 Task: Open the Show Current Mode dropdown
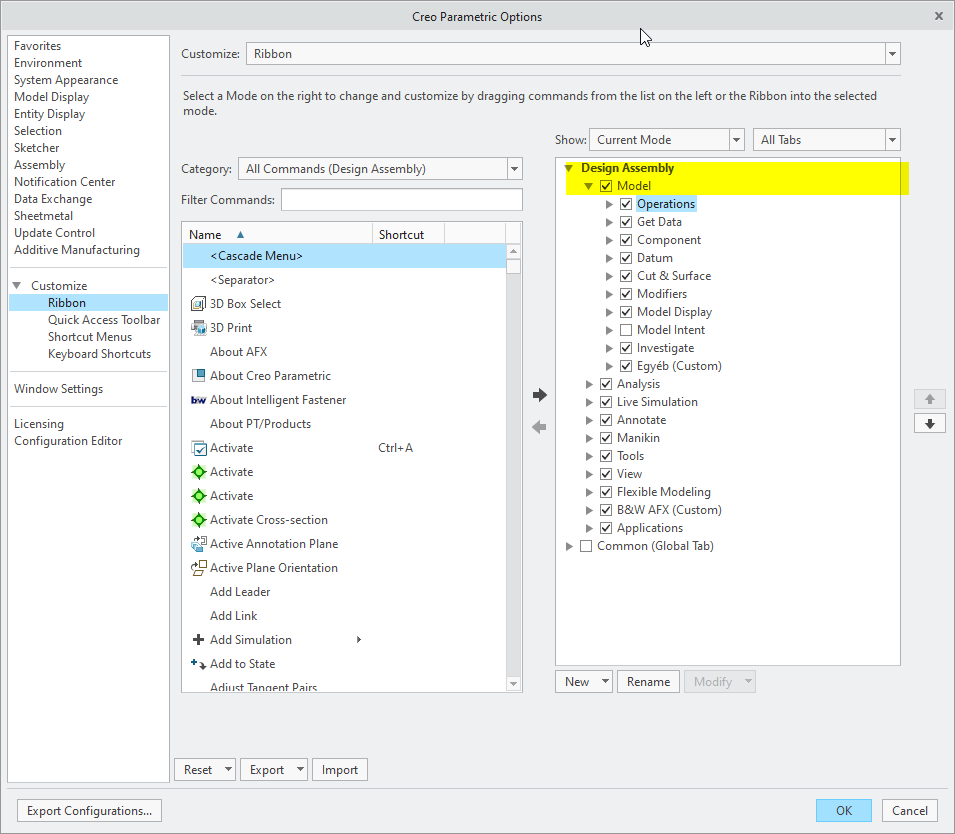click(x=736, y=140)
